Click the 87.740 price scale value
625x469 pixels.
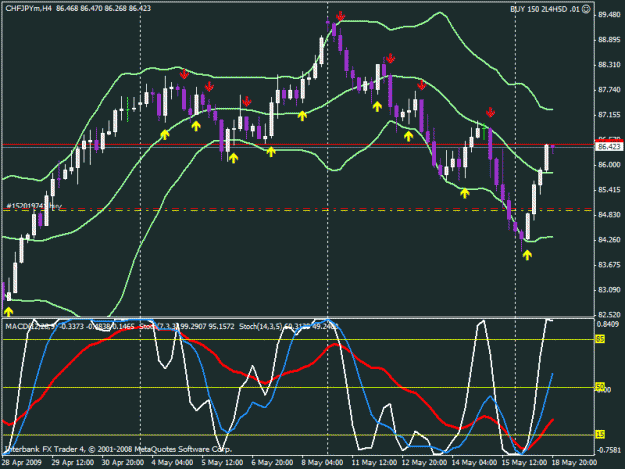tap(609, 90)
